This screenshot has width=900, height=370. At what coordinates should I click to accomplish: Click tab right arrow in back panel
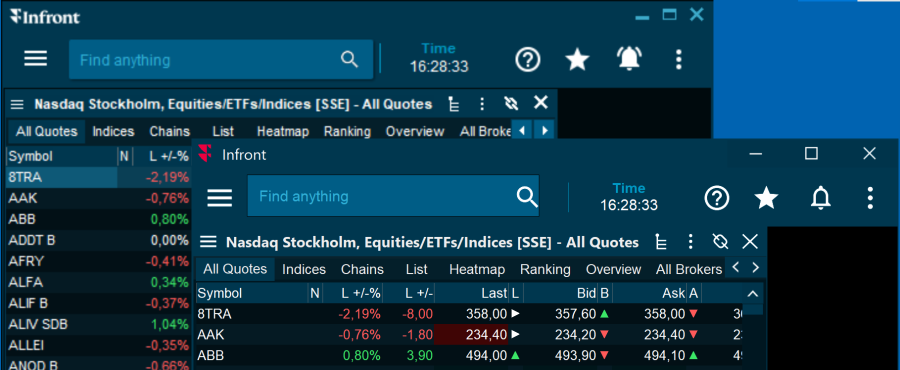(x=544, y=131)
